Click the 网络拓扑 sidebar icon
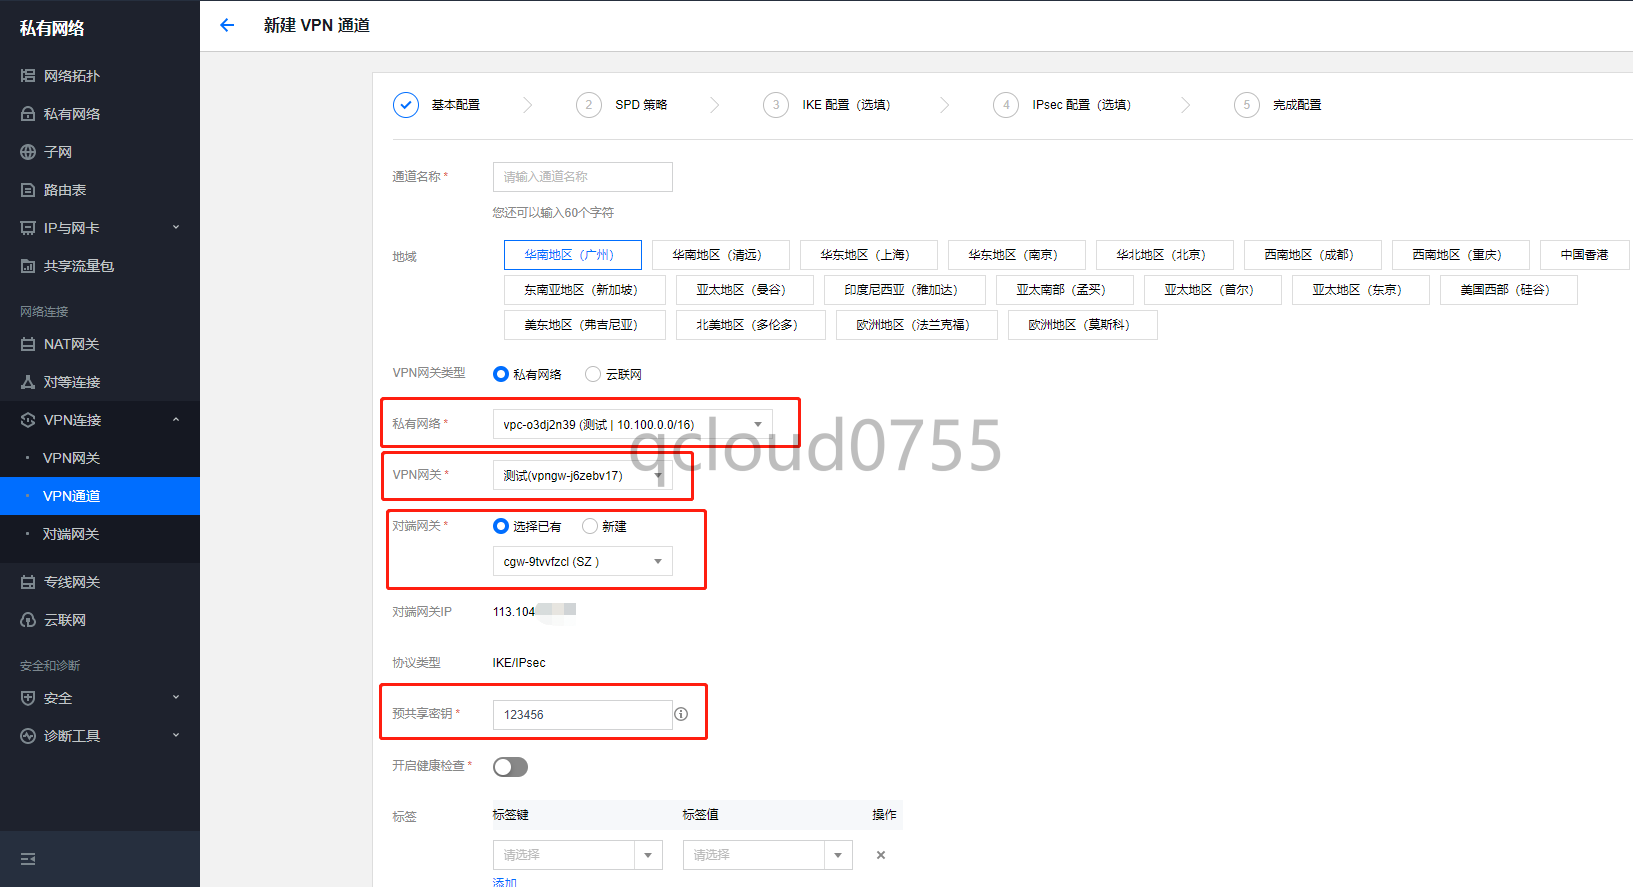1633x887 pixels. 28,76
